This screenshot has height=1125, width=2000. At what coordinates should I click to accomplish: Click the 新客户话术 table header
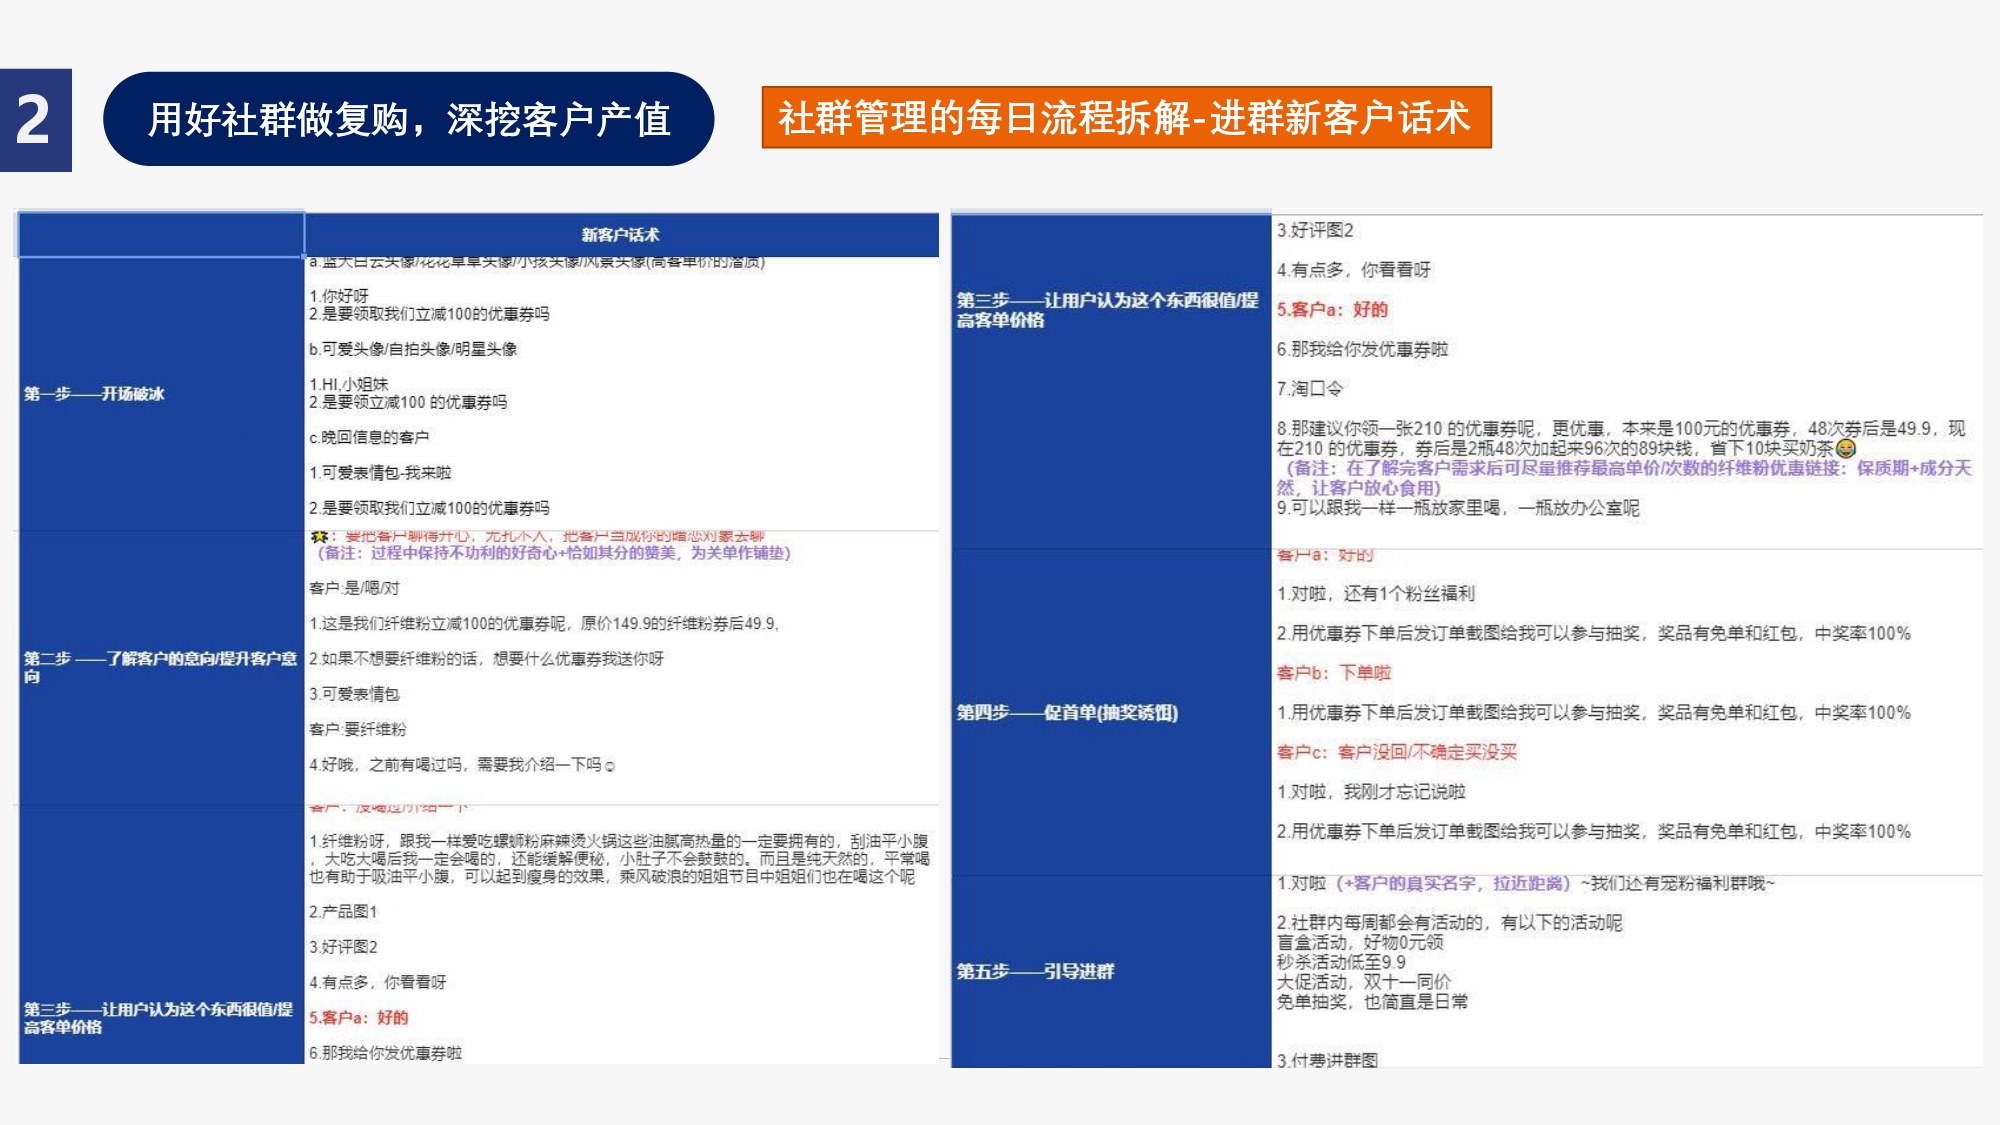click(x=621, y=235)
